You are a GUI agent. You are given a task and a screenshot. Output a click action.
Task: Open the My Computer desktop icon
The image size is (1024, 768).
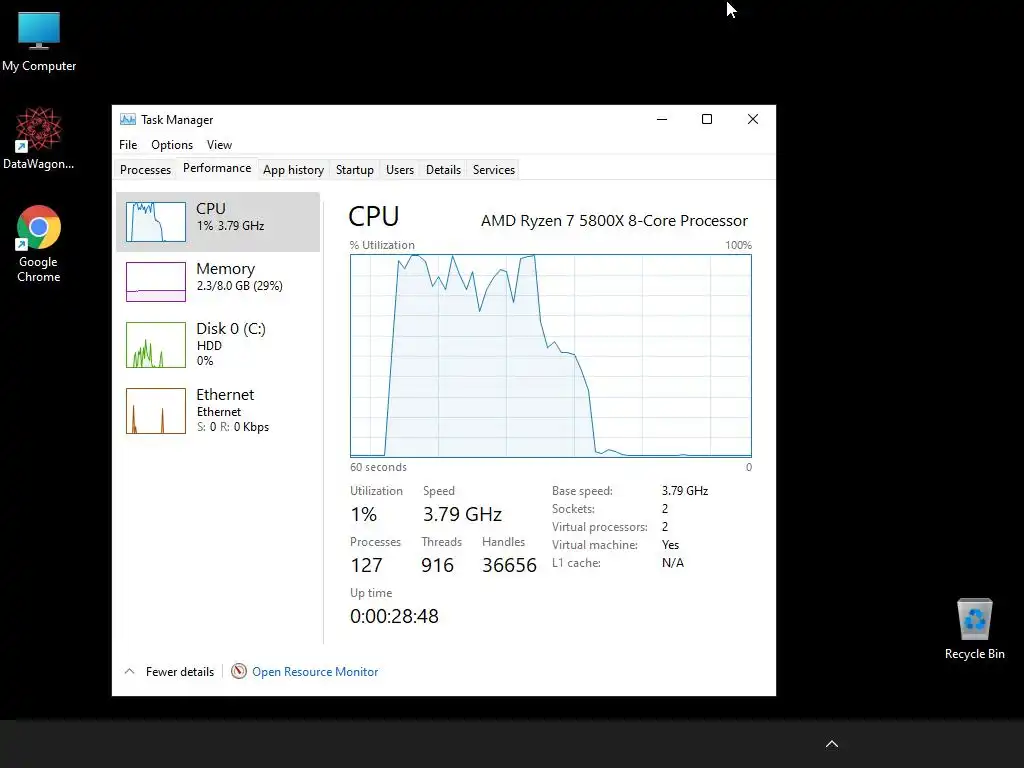tap(39, 40)
